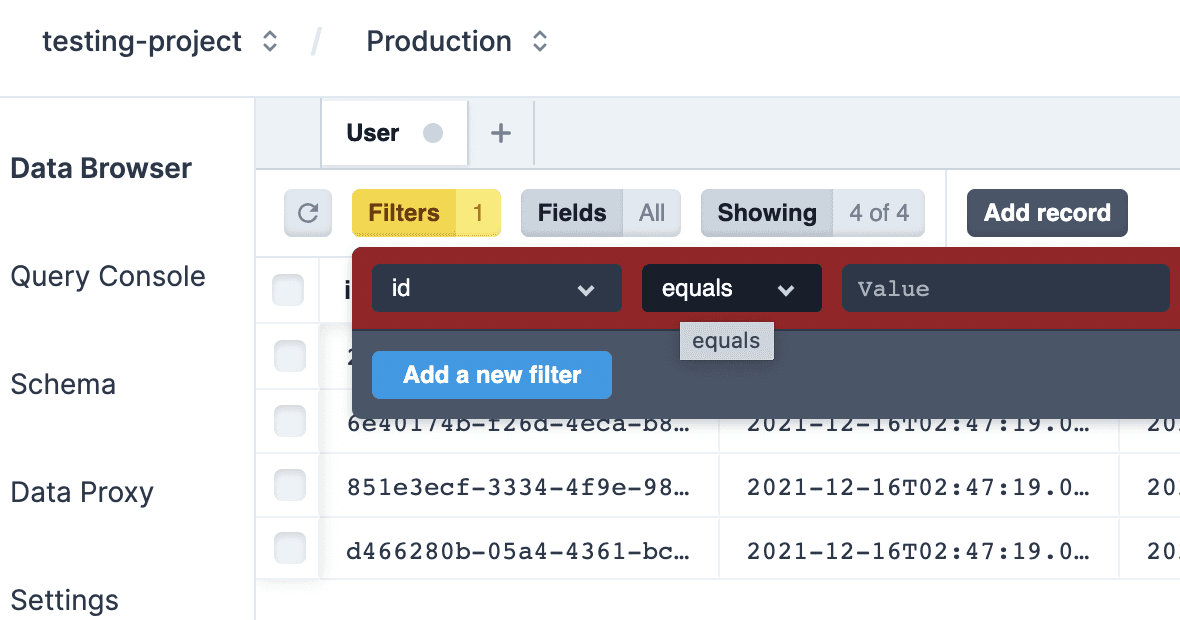
Task: Select the checkbox header to pick all rows
Action: pos(288,289)
